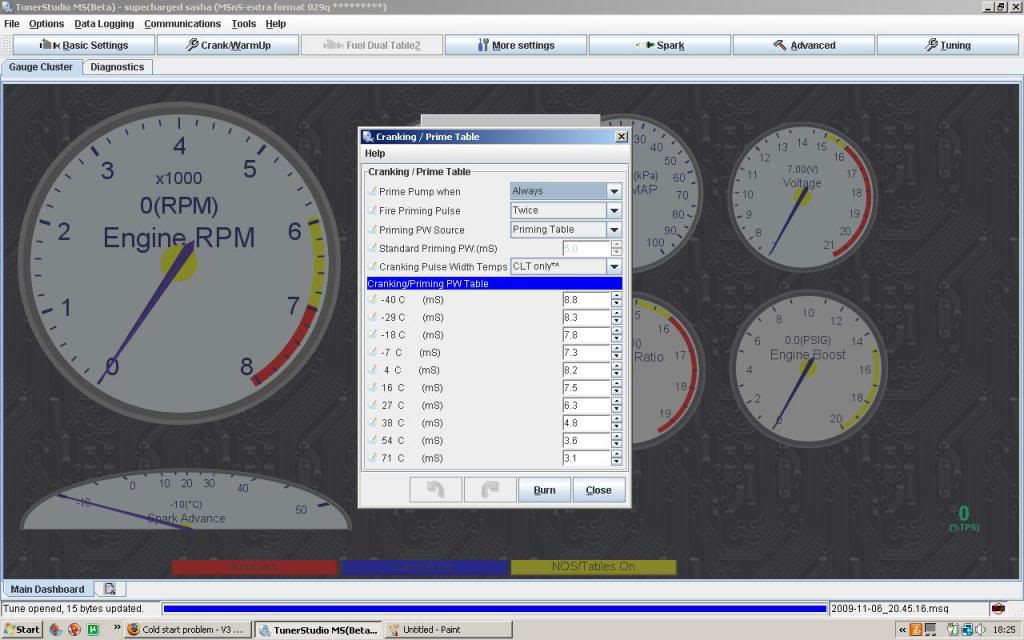Open More settings toolbar button

(515, 45)
